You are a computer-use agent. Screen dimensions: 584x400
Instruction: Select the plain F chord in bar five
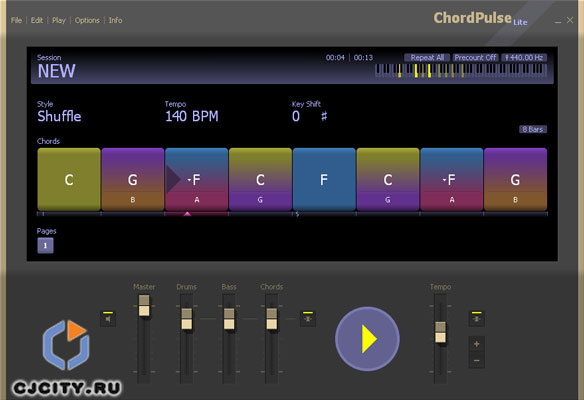tap(324, 180)
